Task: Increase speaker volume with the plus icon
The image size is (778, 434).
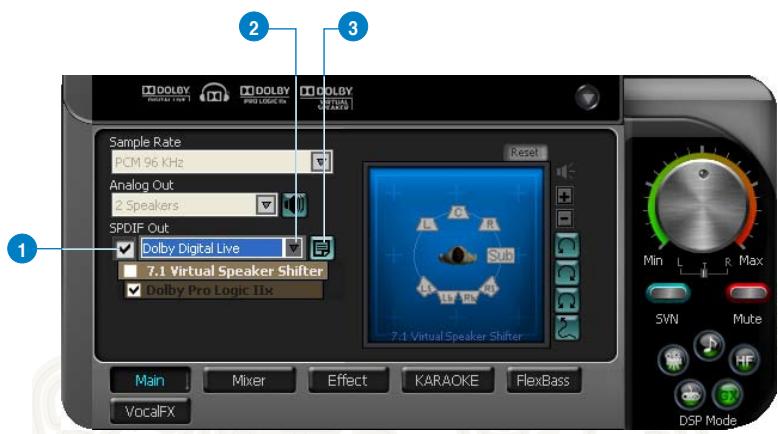Action: tap(564, 196)
